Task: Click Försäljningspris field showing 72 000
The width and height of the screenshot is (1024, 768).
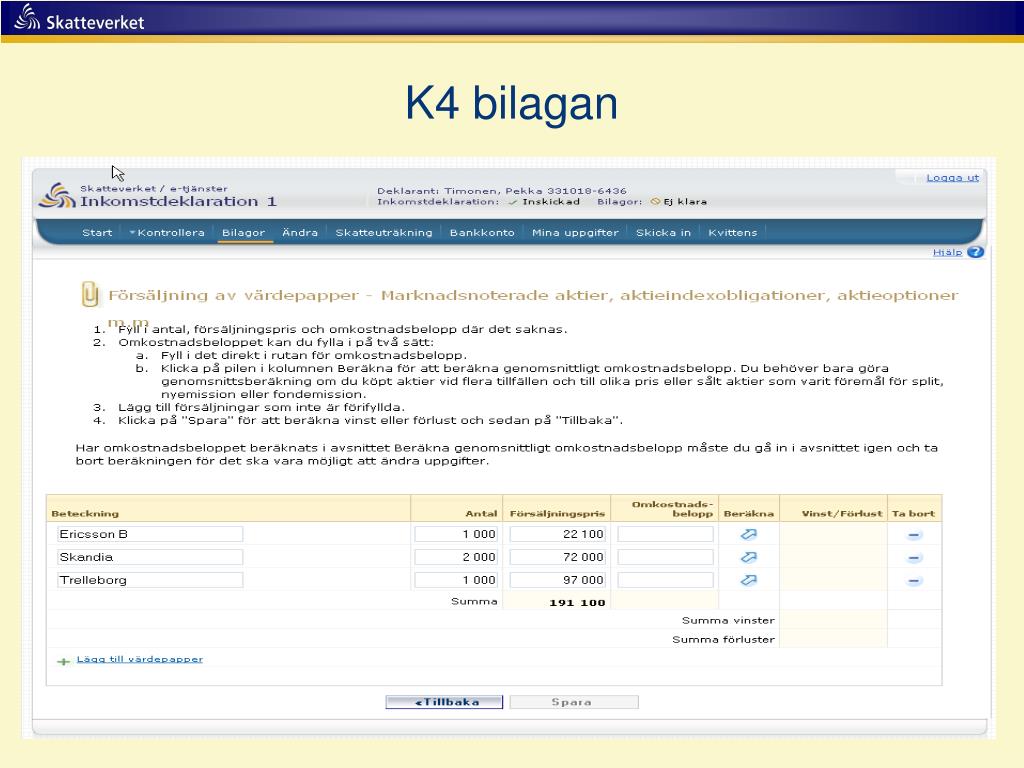Action: click(558, 557)
